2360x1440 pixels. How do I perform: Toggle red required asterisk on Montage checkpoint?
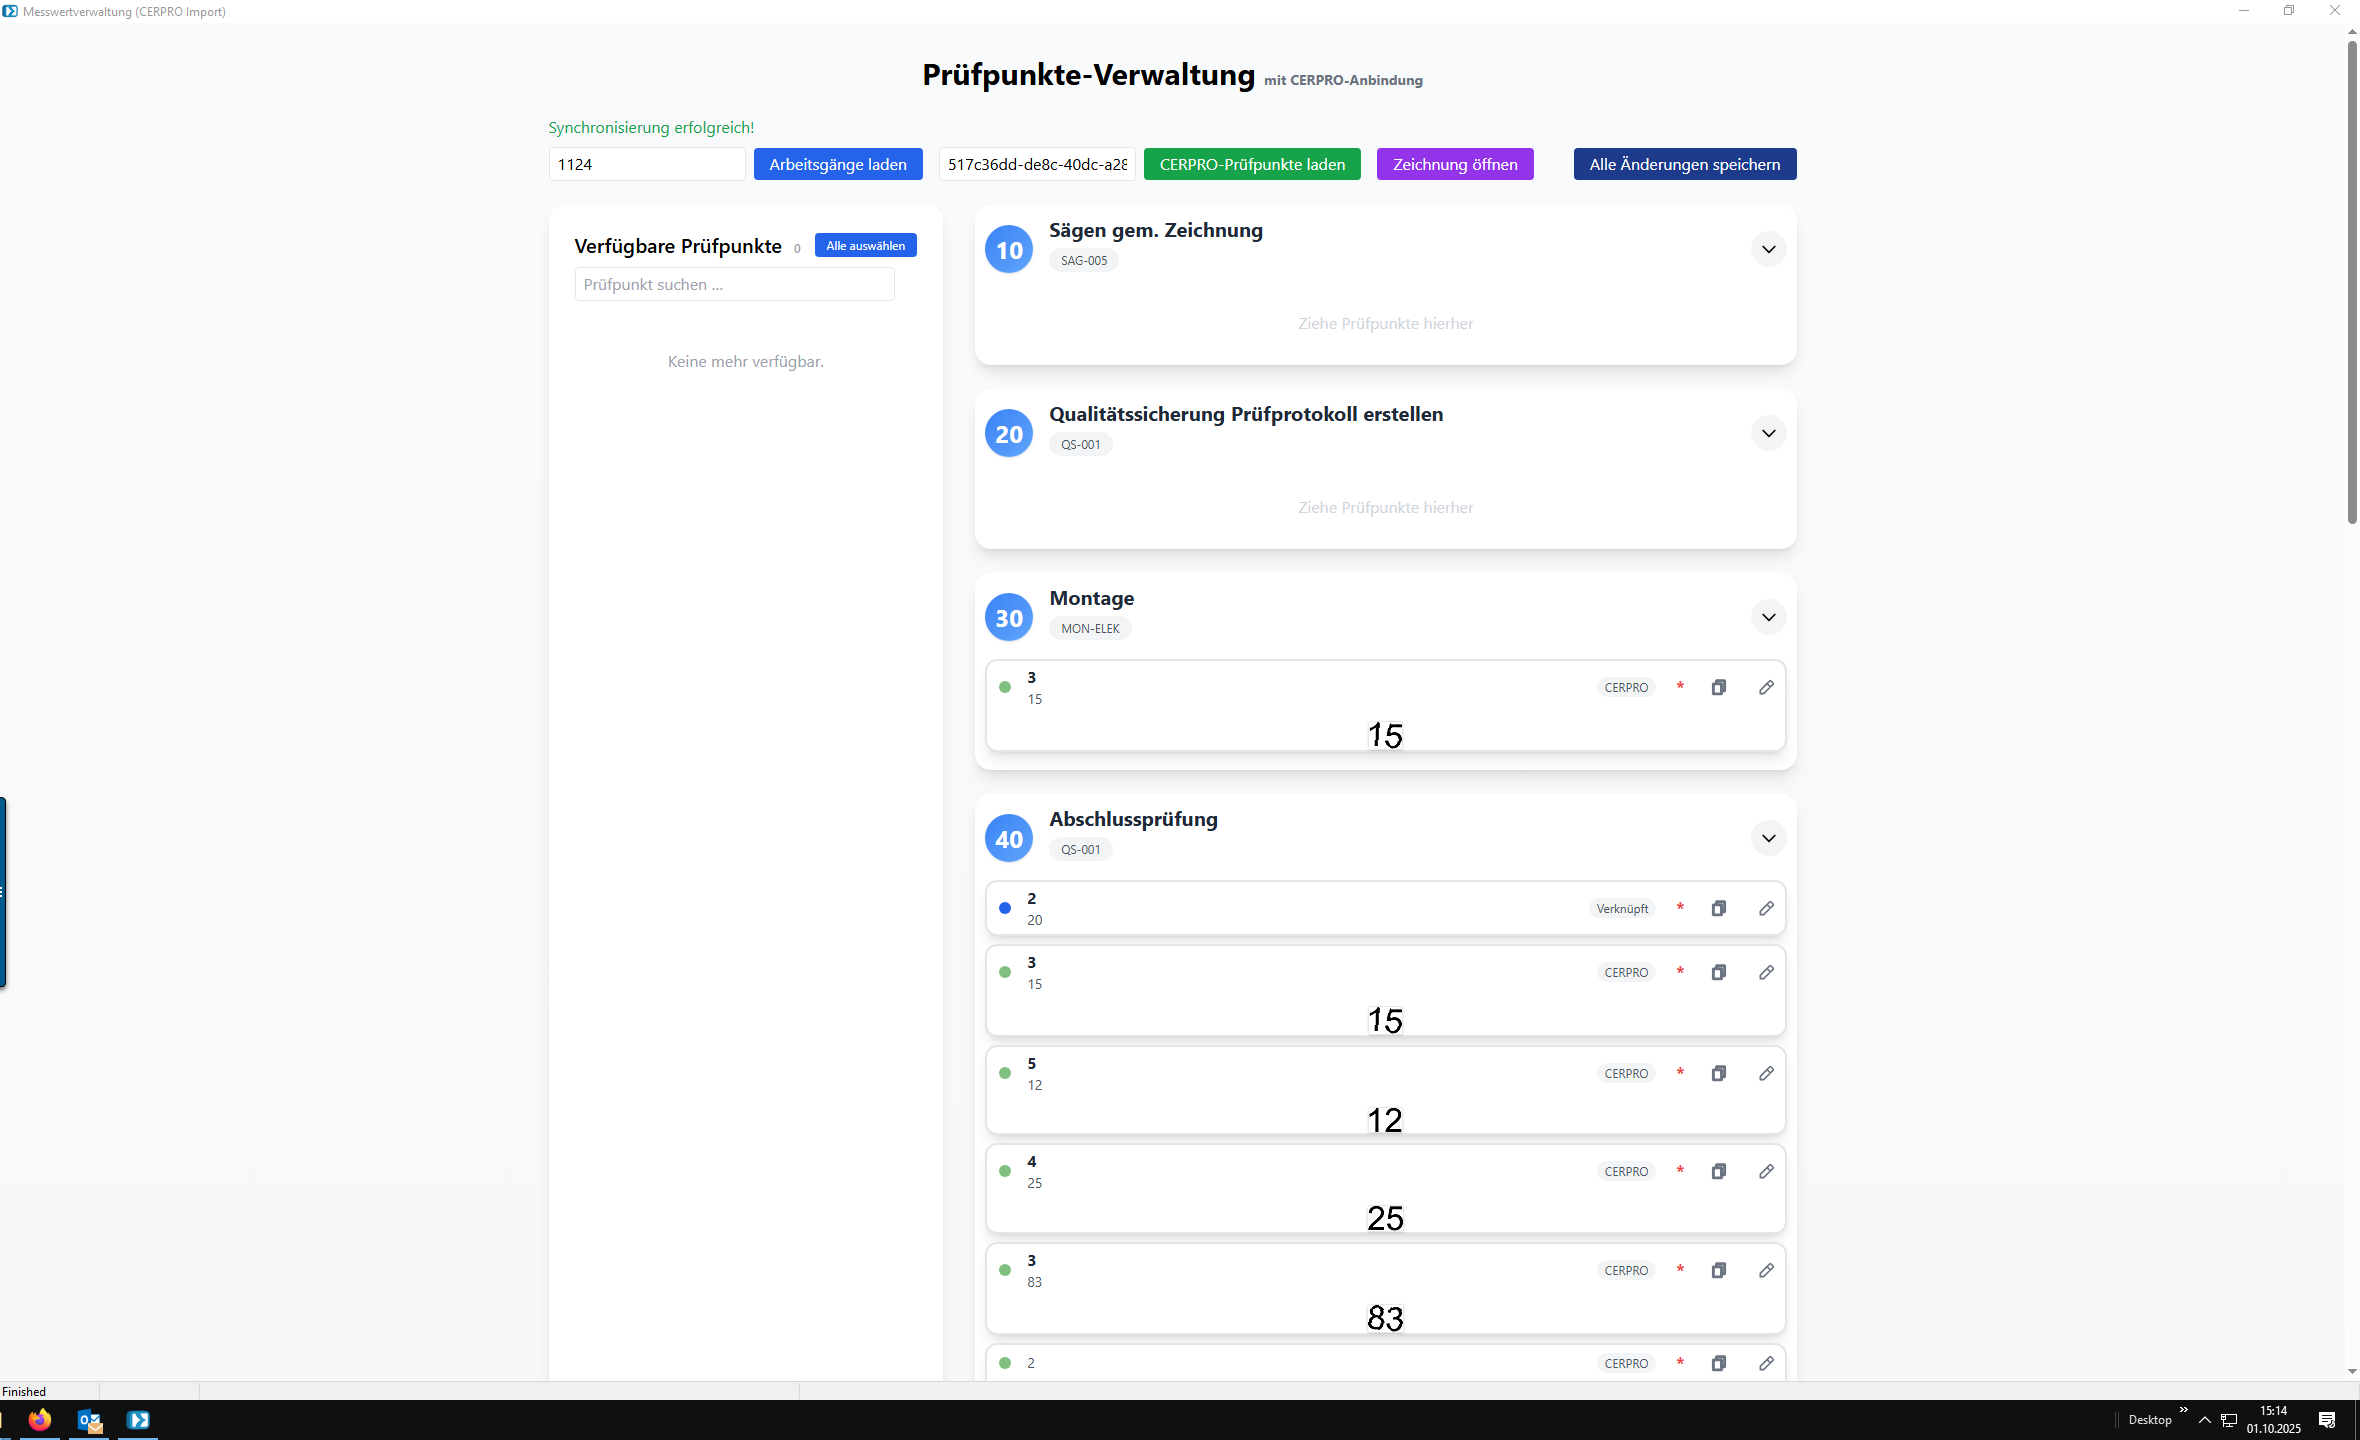[x=1680, y=687]
